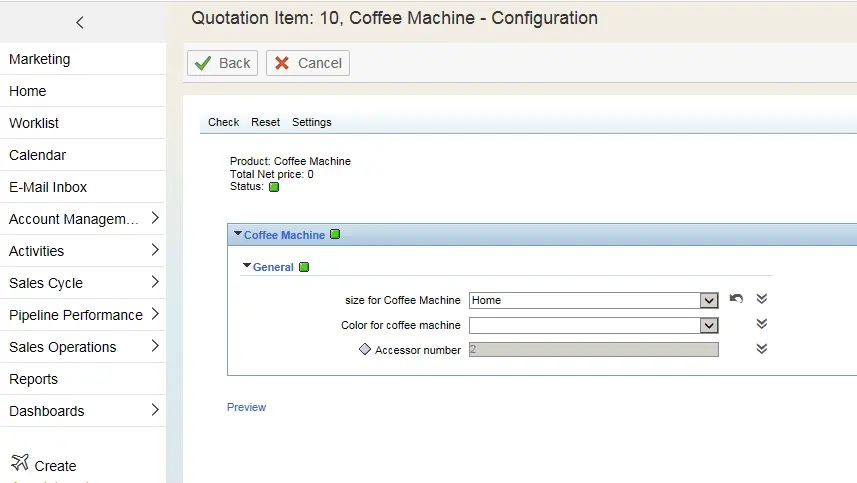Viewport: 857px width, 483px height.
Task: Collapse the General group
Action: point(247,267)
